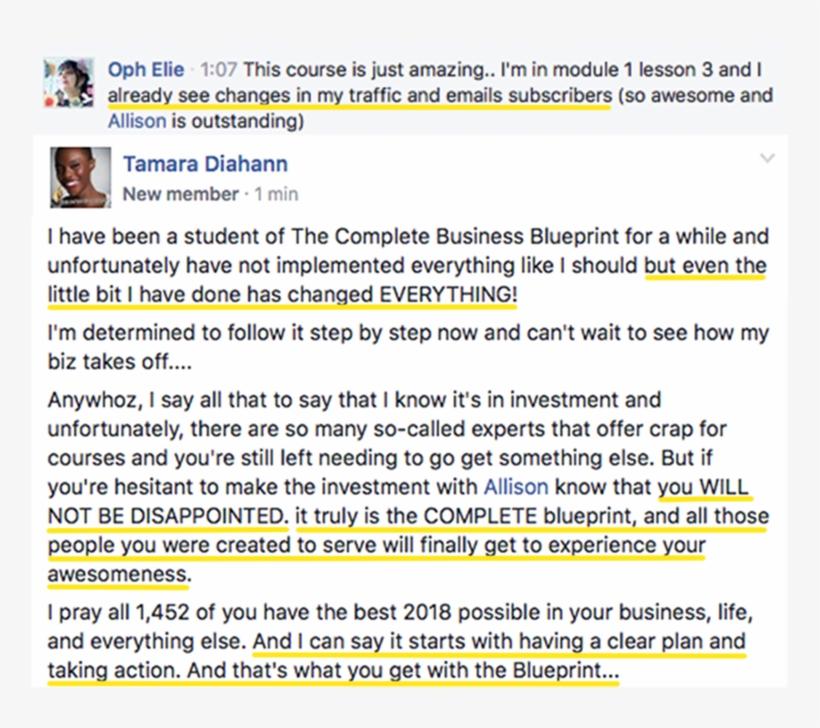This screenshot has height=728, width=820.
Task: Click the word 'Anywhoz' in the post
Action: 95,400
